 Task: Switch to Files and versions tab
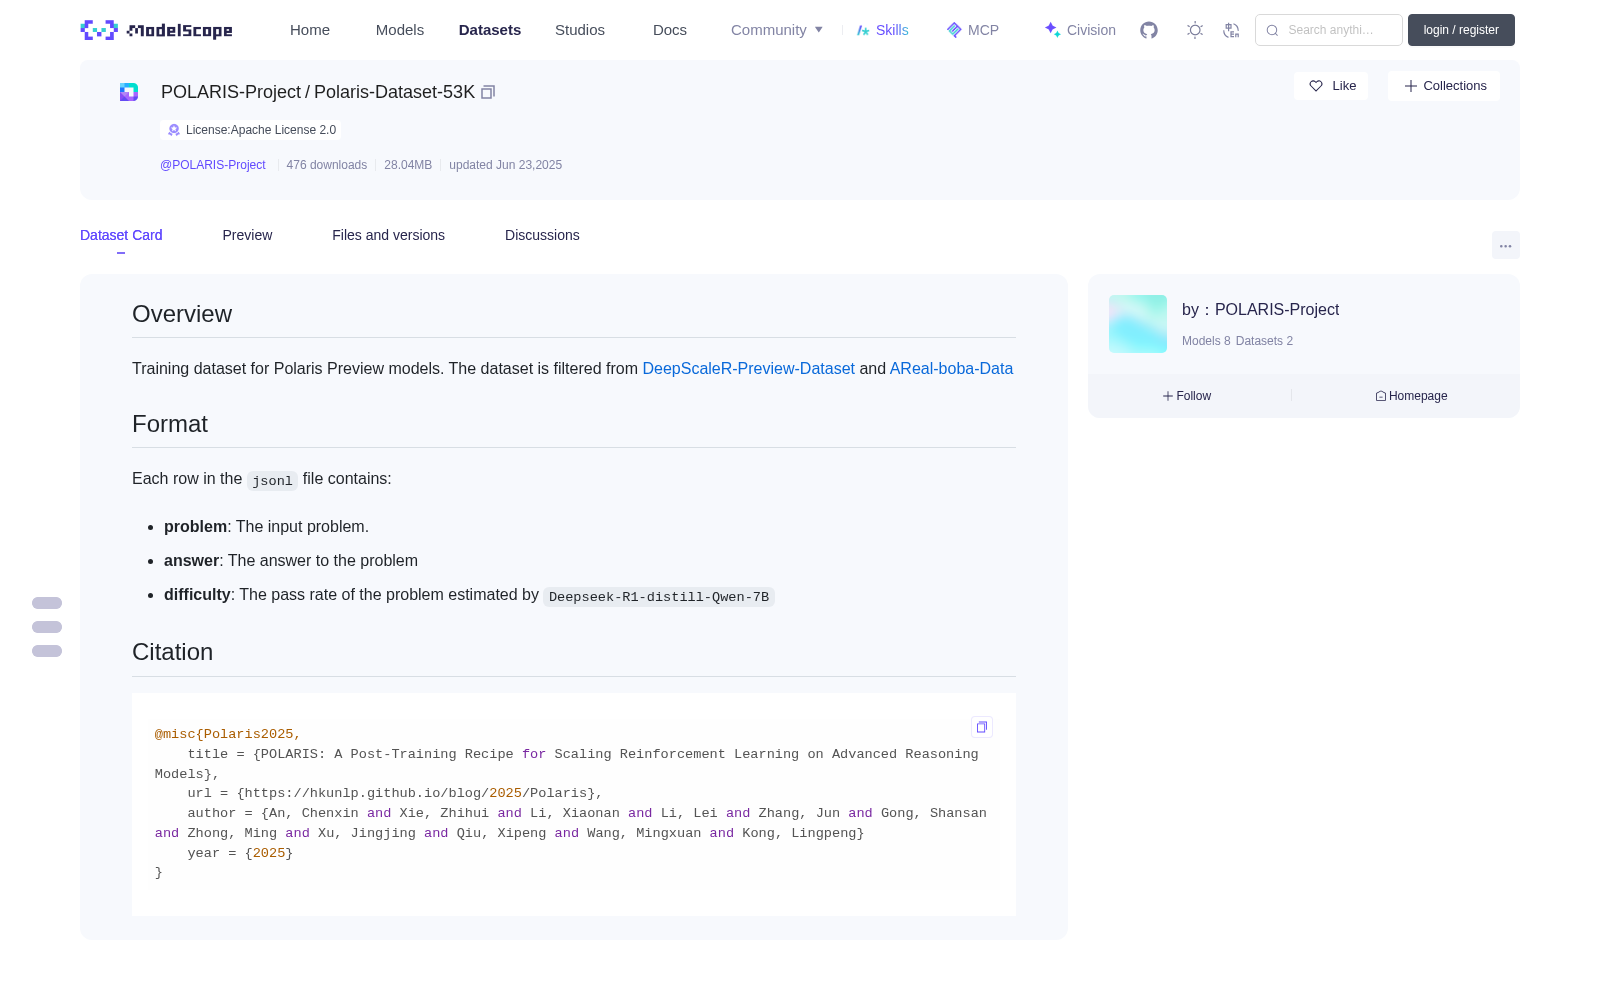[x=388, y=235]
